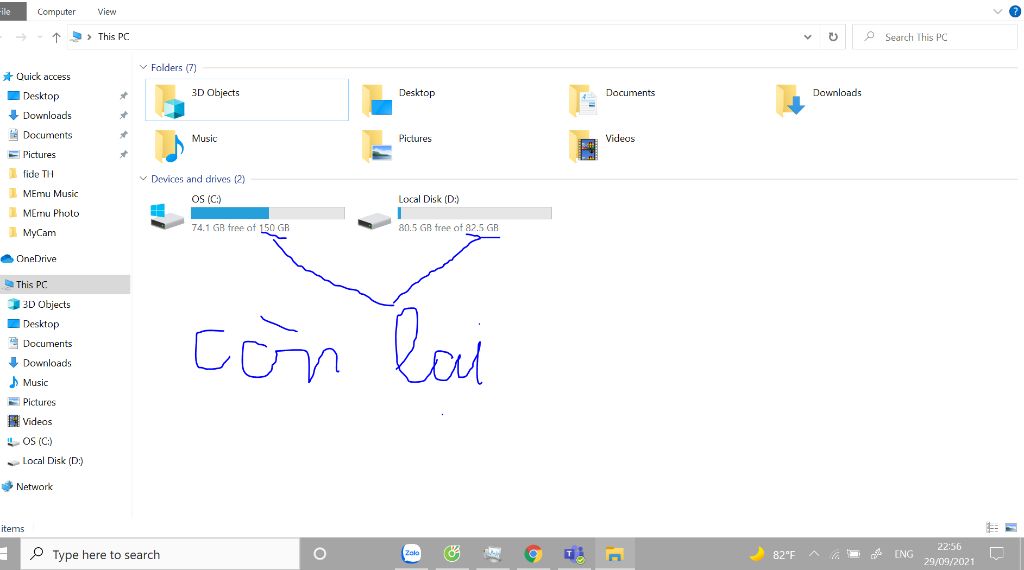
Task: Unpin Desktop from Quick access pin icon
Action: [x=123, y=96]
